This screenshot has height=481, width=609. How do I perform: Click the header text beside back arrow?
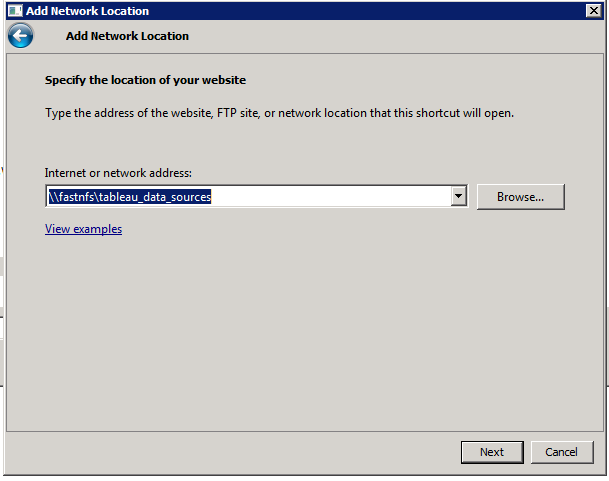click(x=127, y=36)
